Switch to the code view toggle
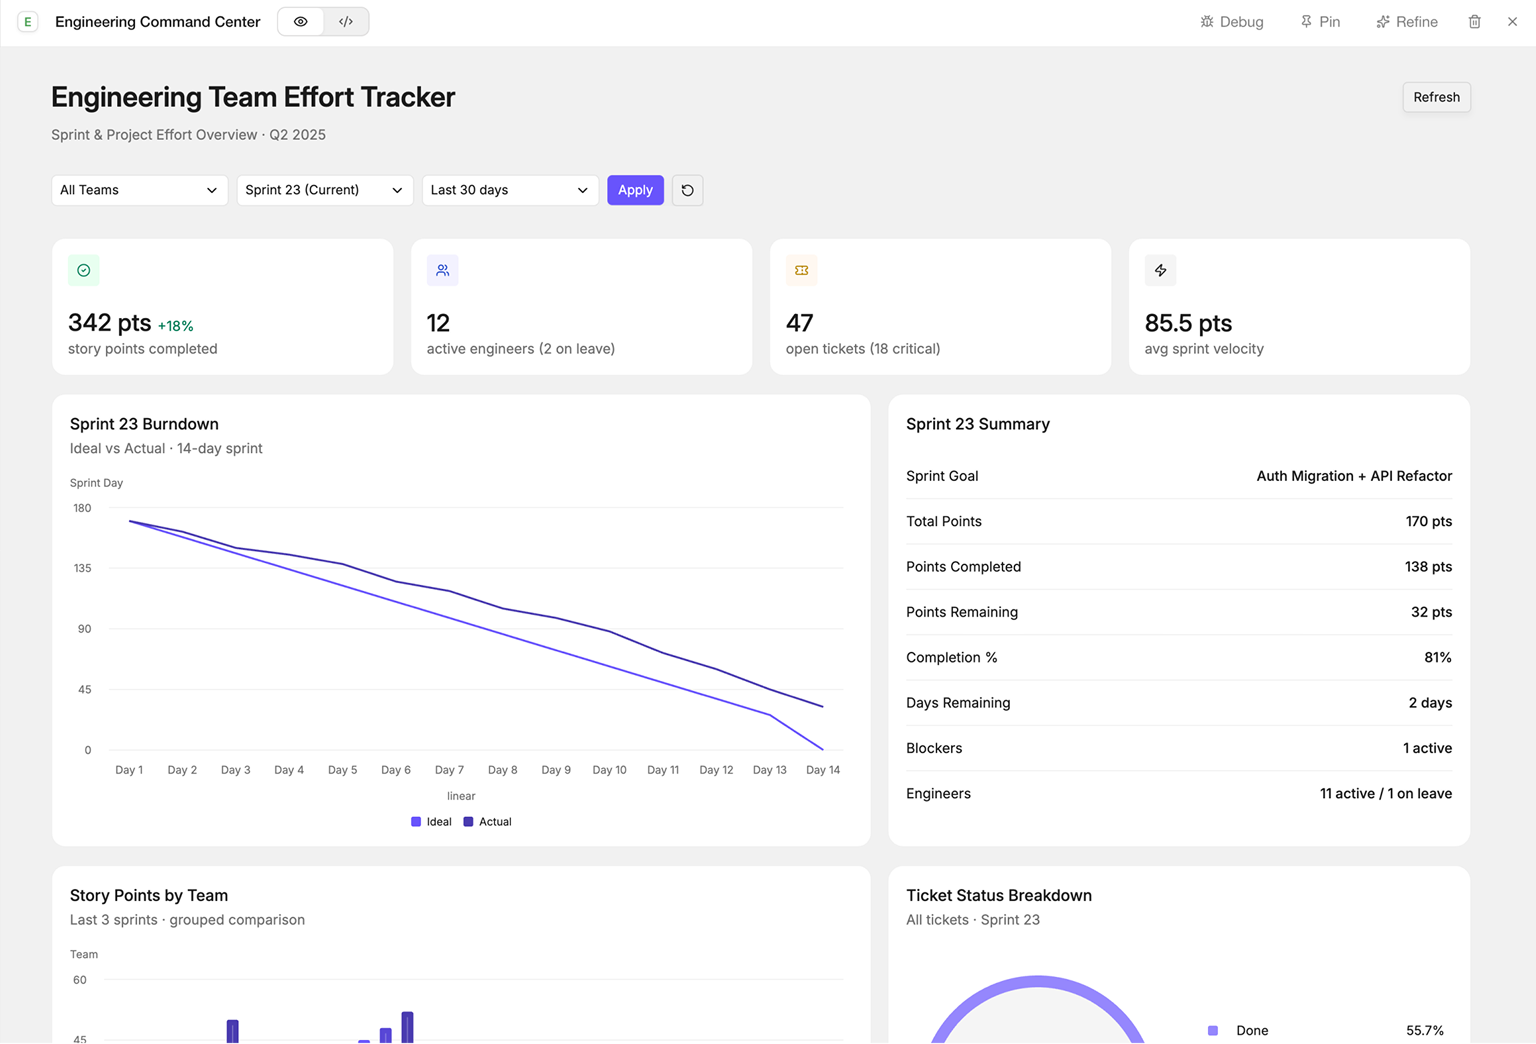 coord(346,21)
